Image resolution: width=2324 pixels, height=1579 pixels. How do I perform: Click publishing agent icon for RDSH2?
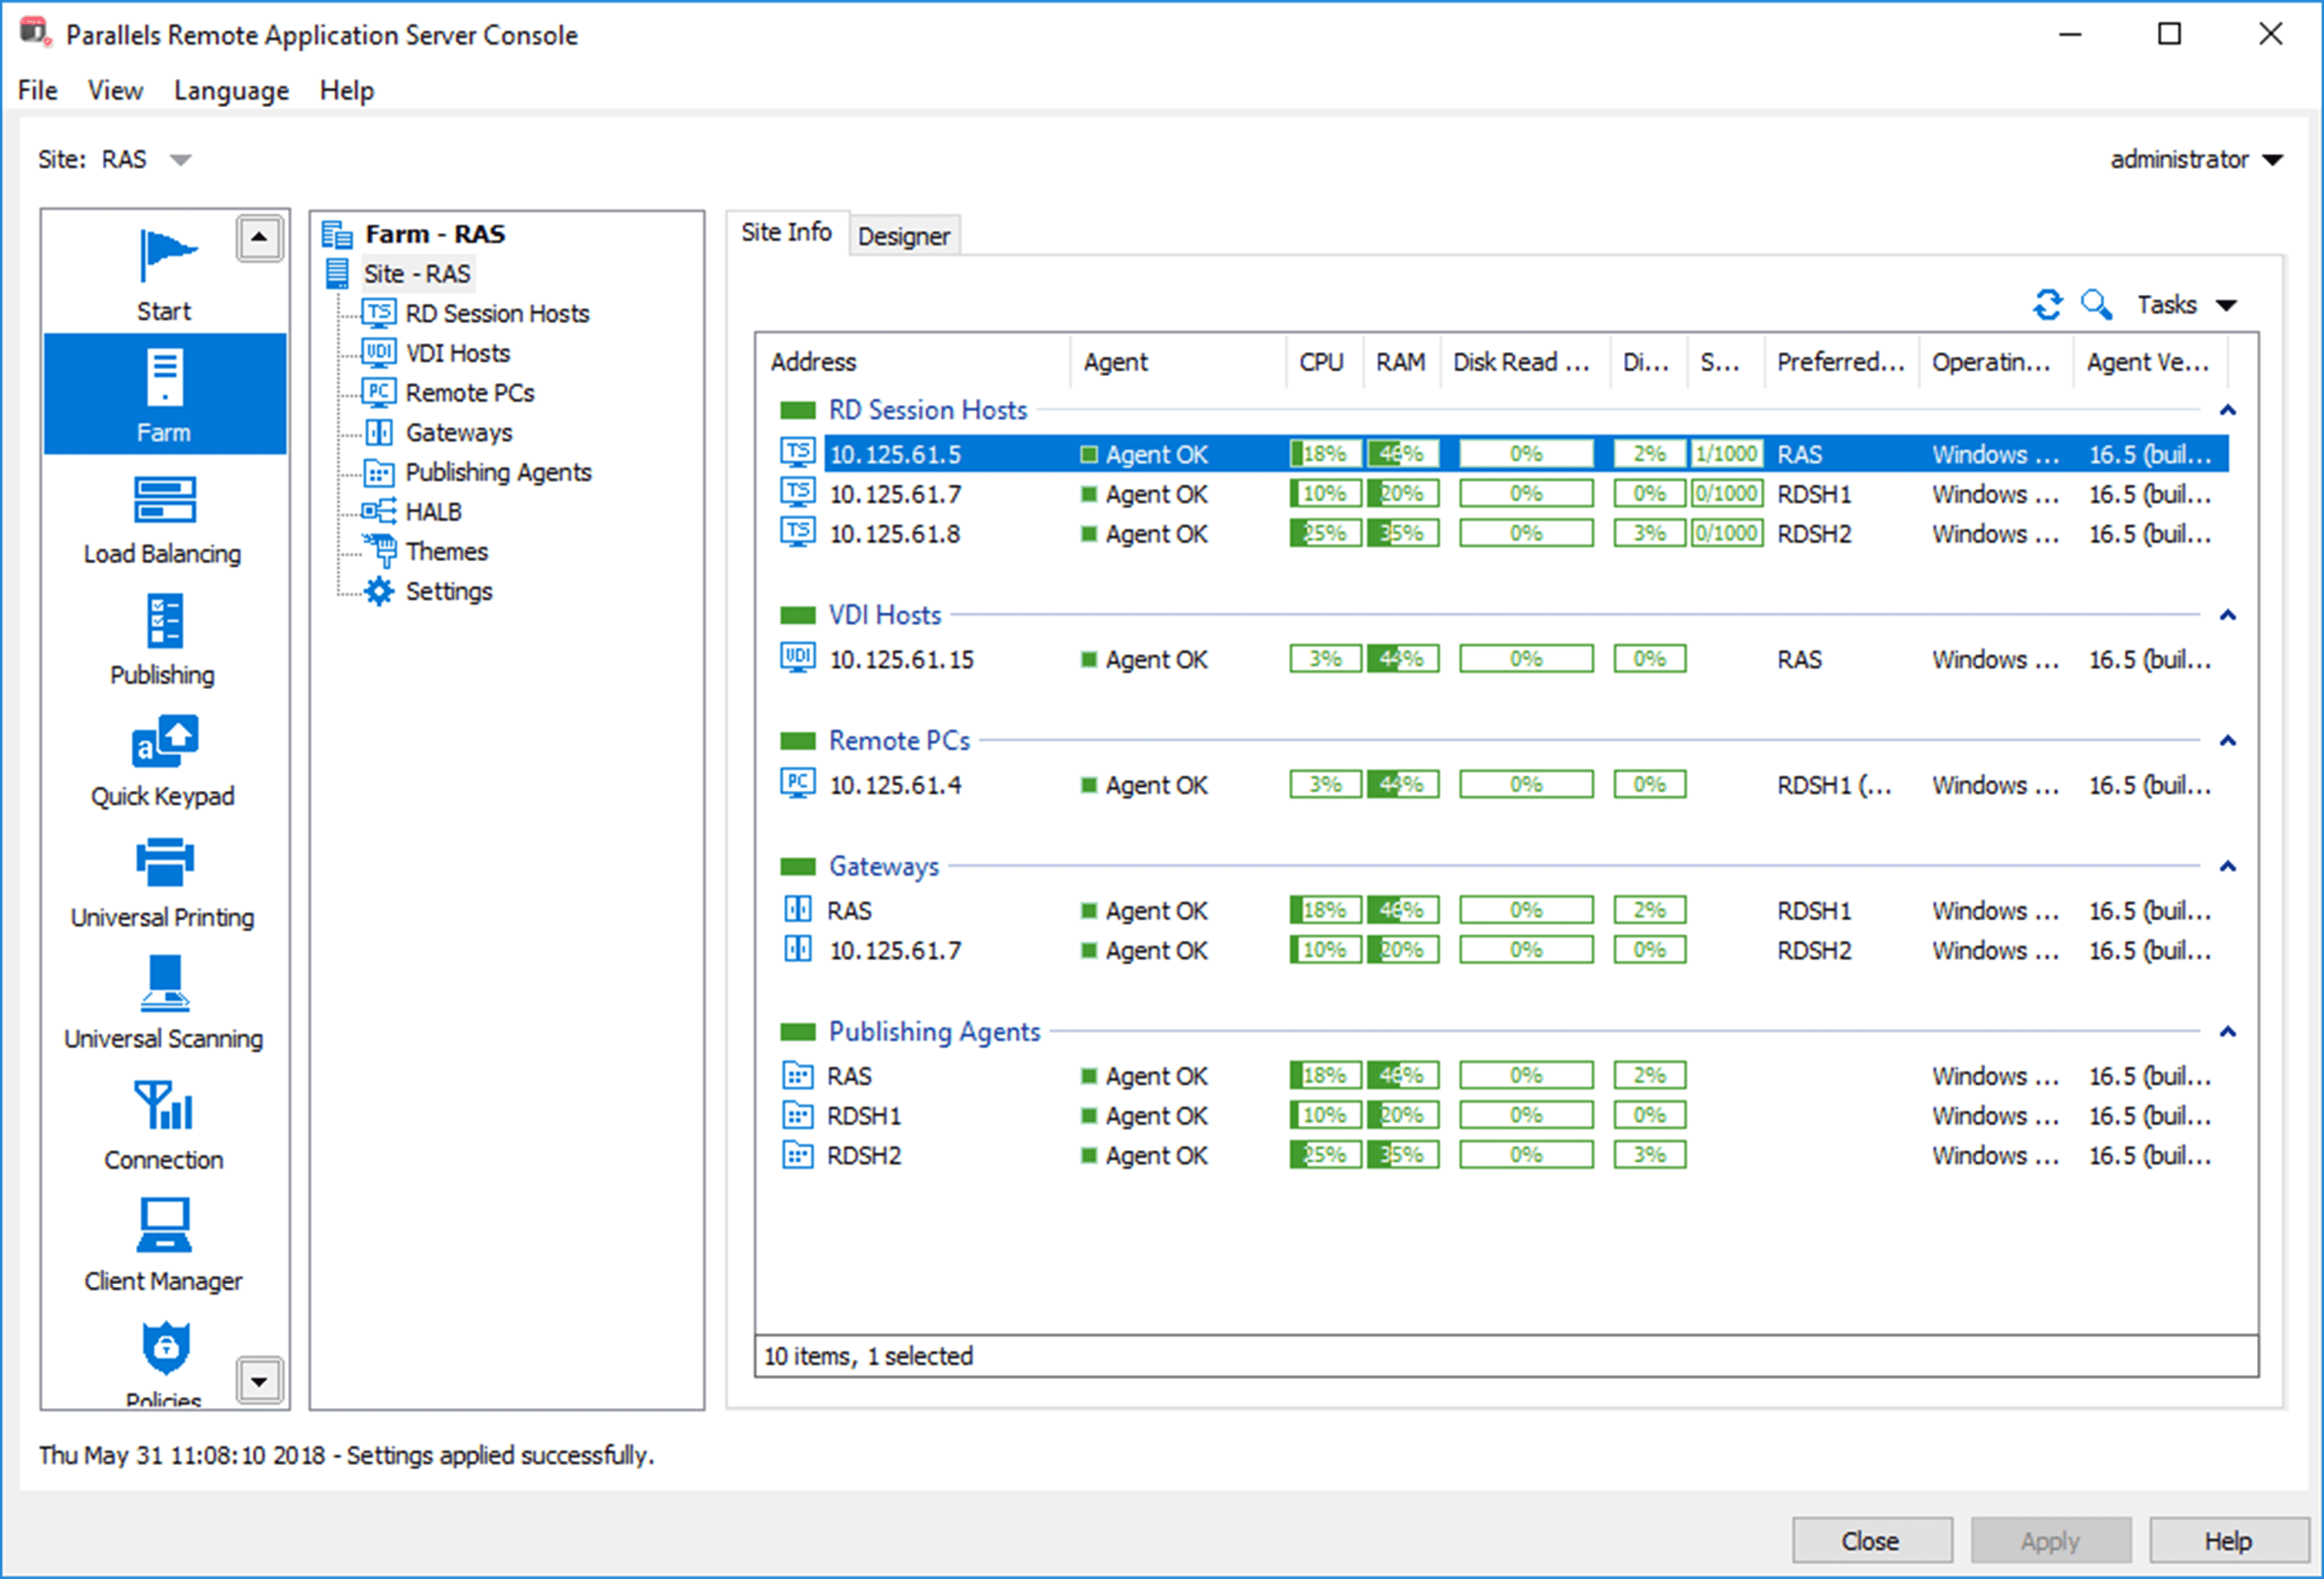pos(797,1155)
